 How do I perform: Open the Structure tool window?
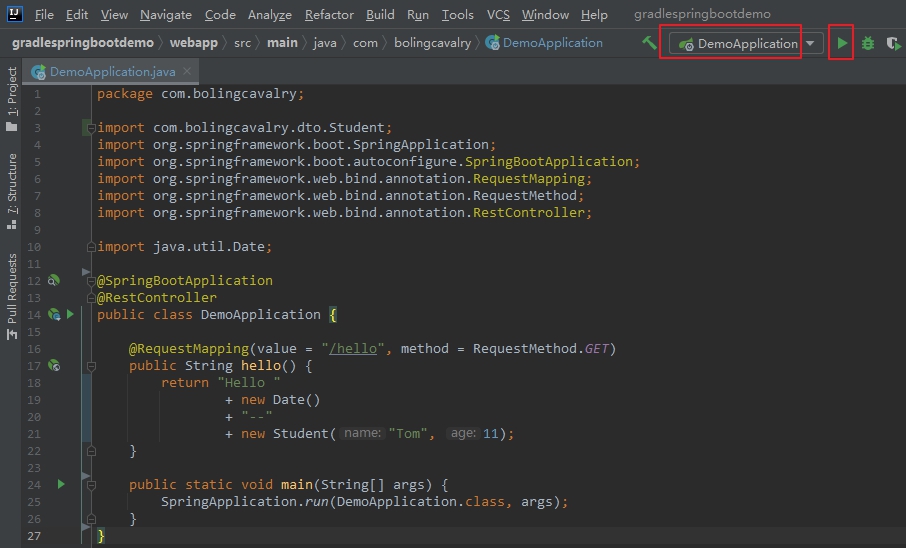[x=12, y=191]
